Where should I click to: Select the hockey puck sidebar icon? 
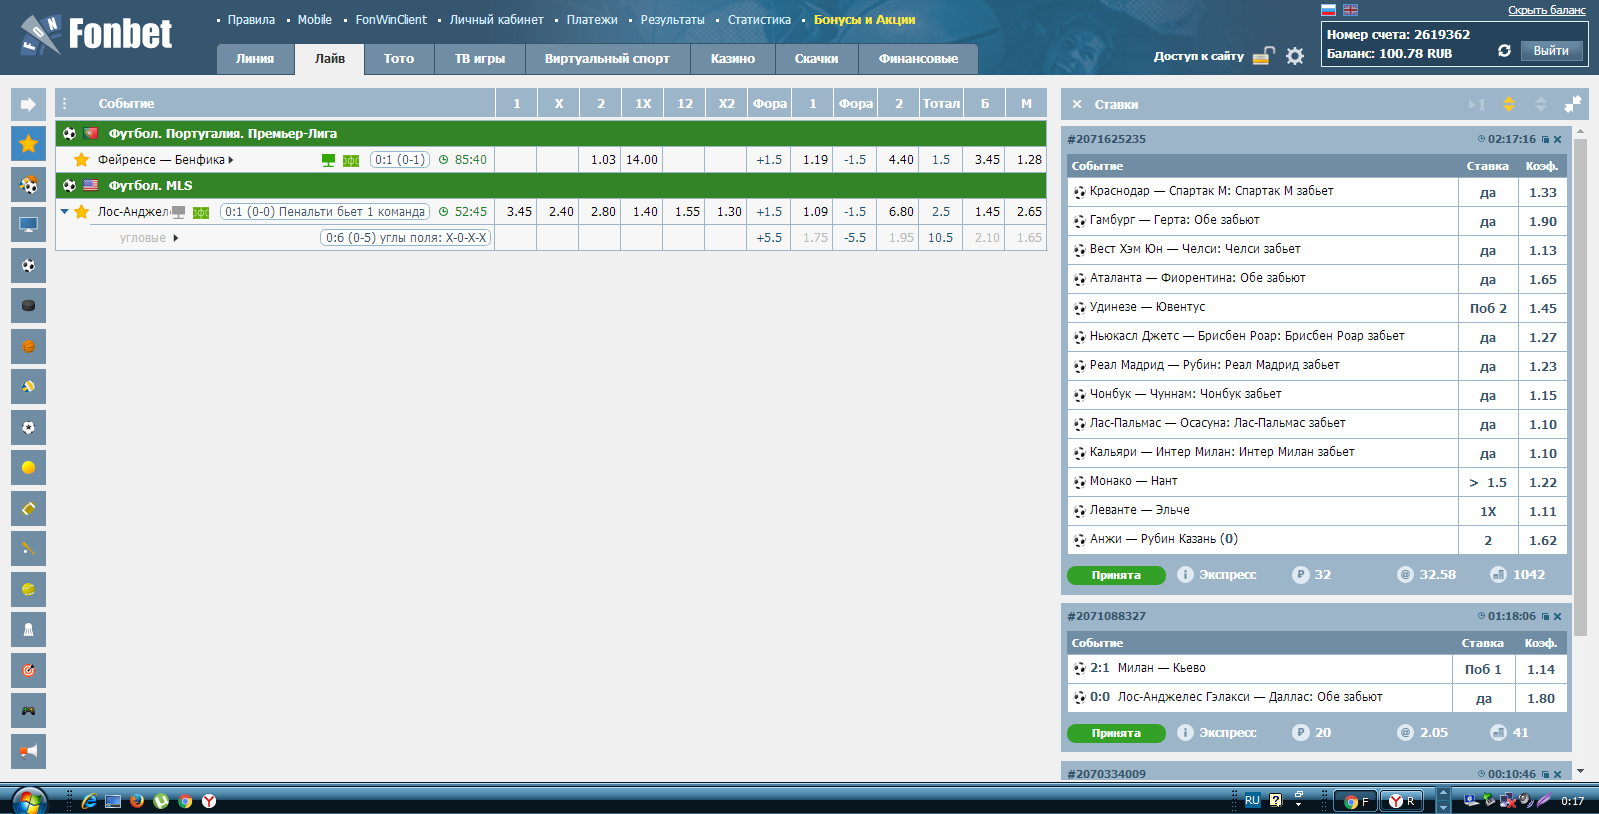tap(28, 306)
